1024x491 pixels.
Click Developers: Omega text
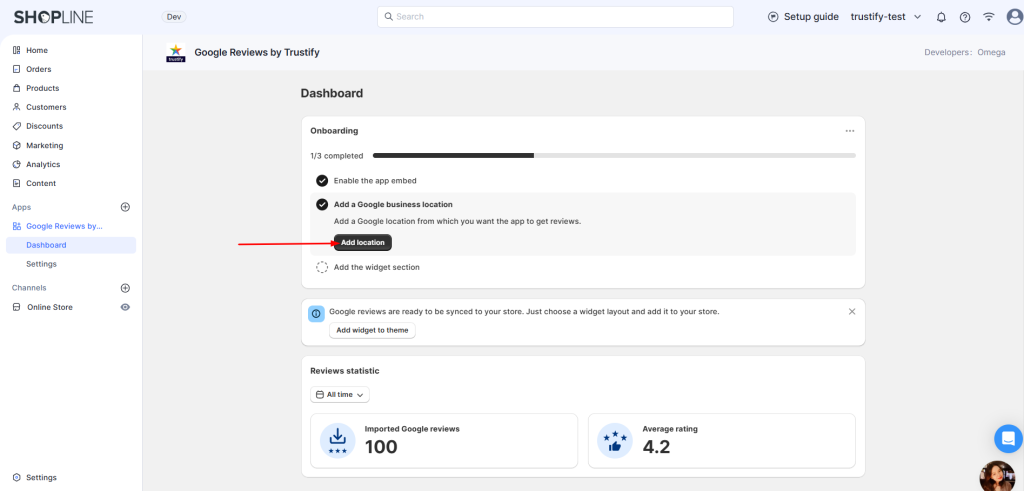pyautogui.click(x=965, y=52)
